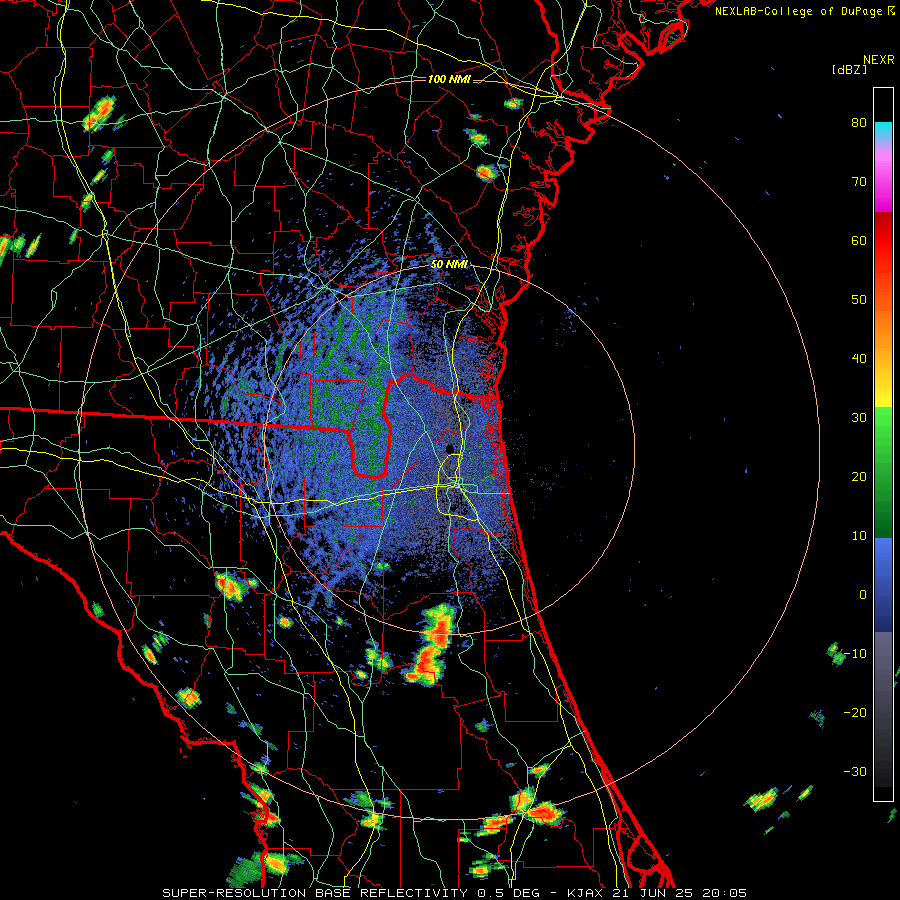The width and height of the screenshot is (900, 900).
Task: Click the '70' value on the dBZ scale
Action: [859, 182]
